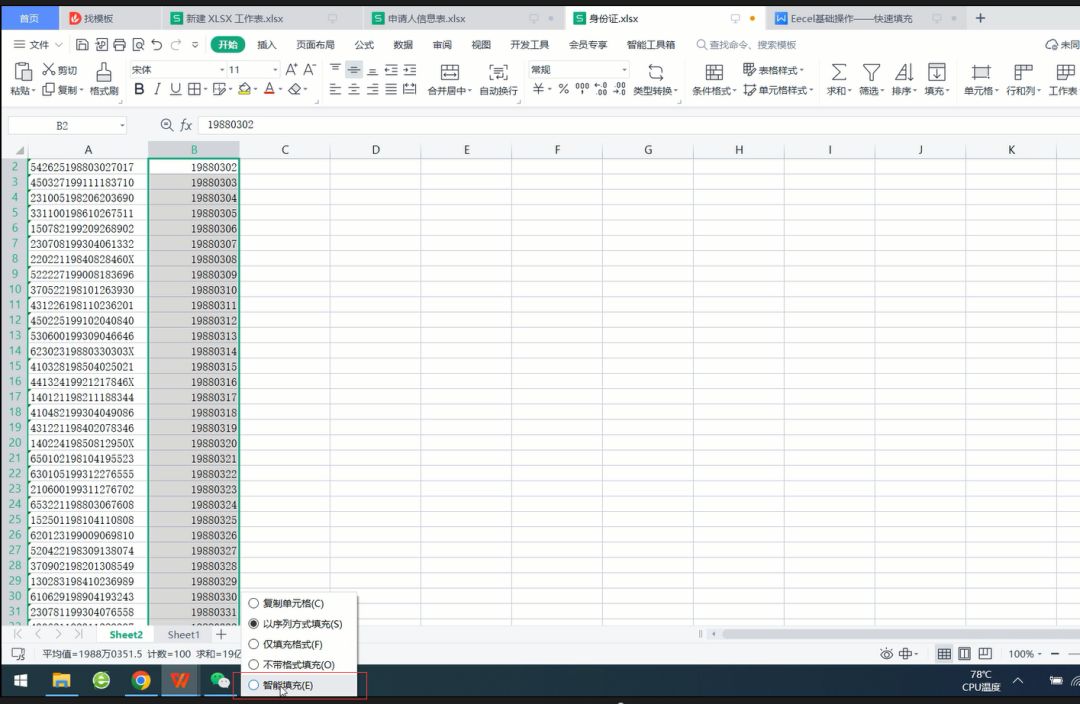This screenshot has width=1080, height=704.
Task: Select Smart Fill (智能填充) radio option
Action: click(253, 685)
